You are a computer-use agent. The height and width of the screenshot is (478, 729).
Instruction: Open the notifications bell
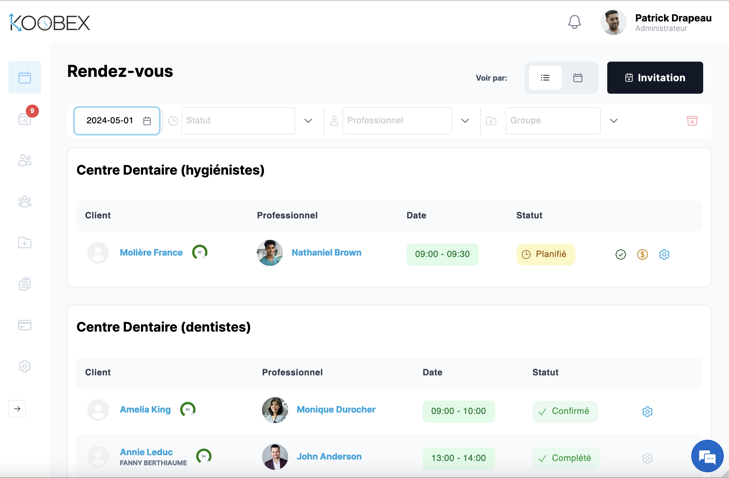coord(574,22)
